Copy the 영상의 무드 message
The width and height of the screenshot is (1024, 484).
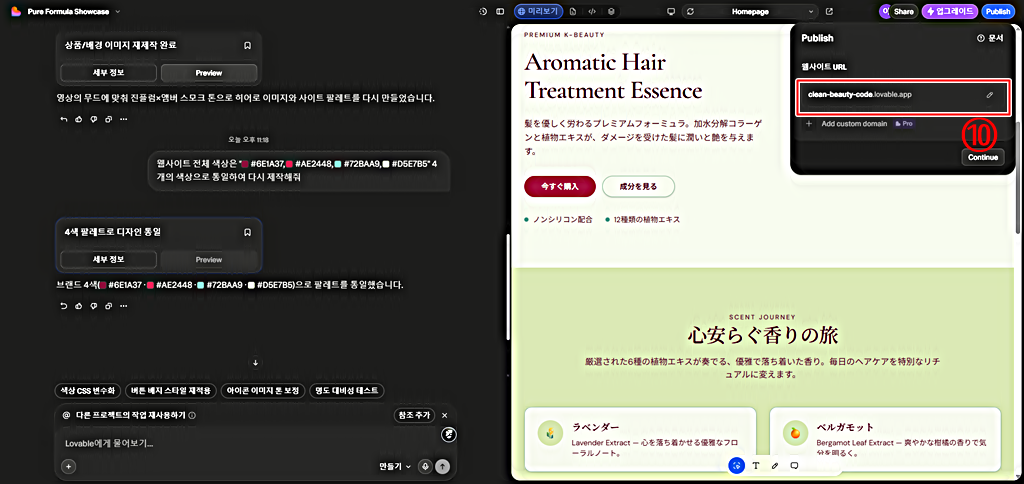click(x=108, y=119)
